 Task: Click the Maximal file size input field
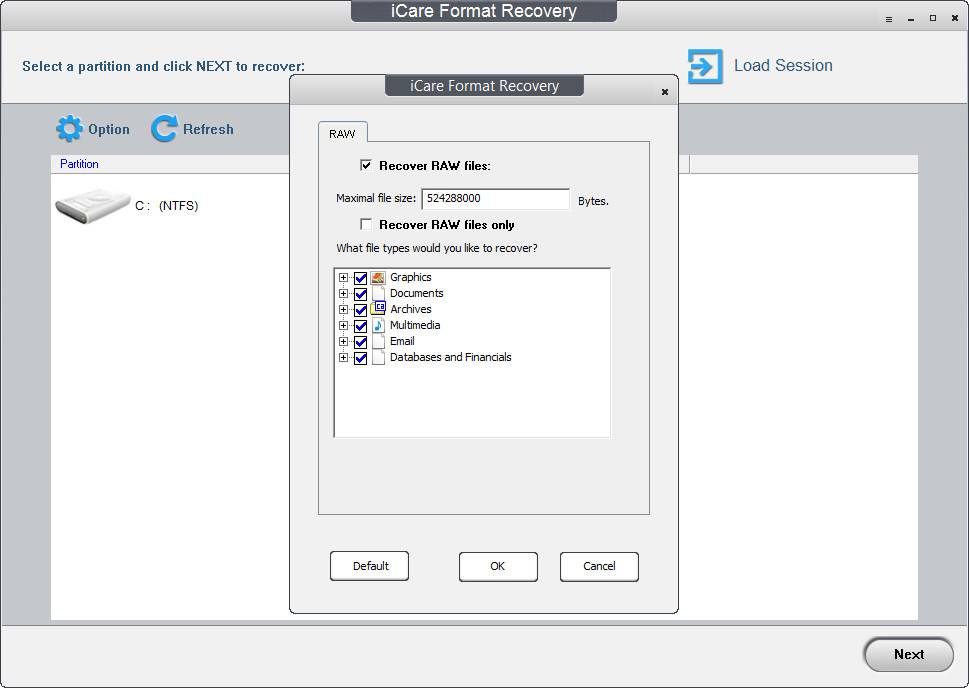click(x=495, y=198)
